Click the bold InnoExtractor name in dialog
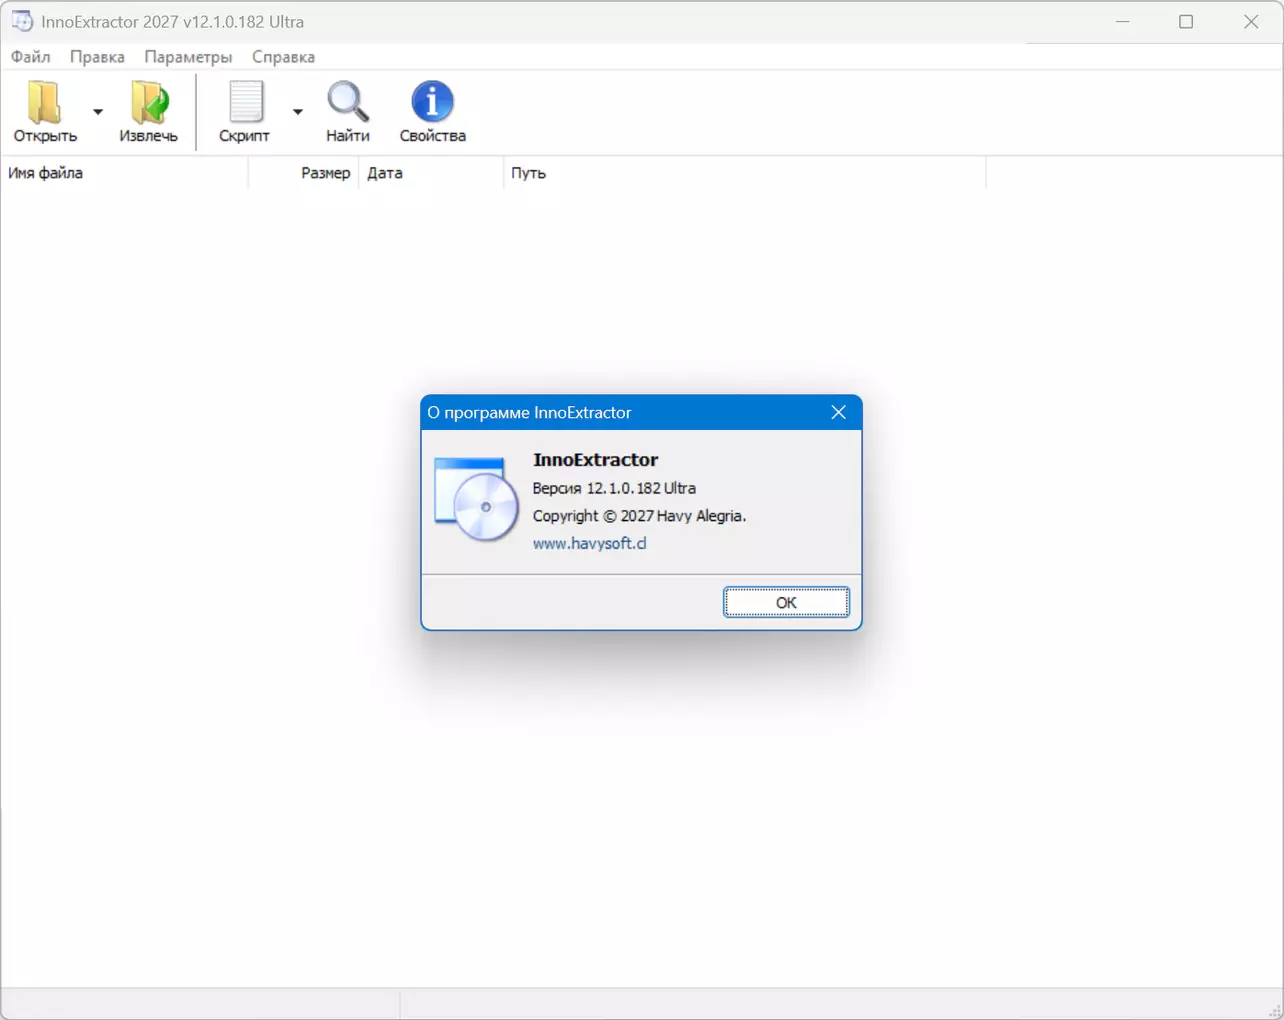The image size is (1284, 1020). point(595,460)
